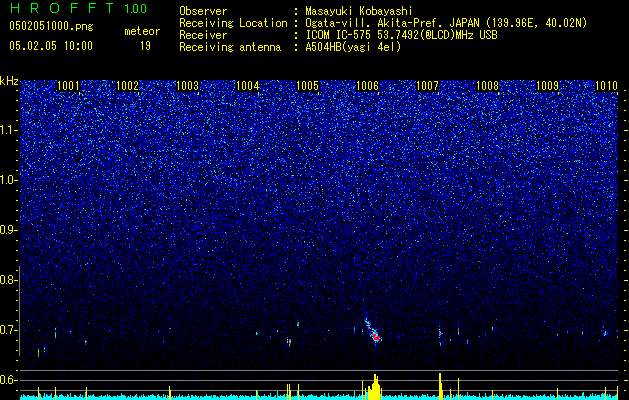
Task: Click the Receiving antenna label
Action: [x=230, y=47]
